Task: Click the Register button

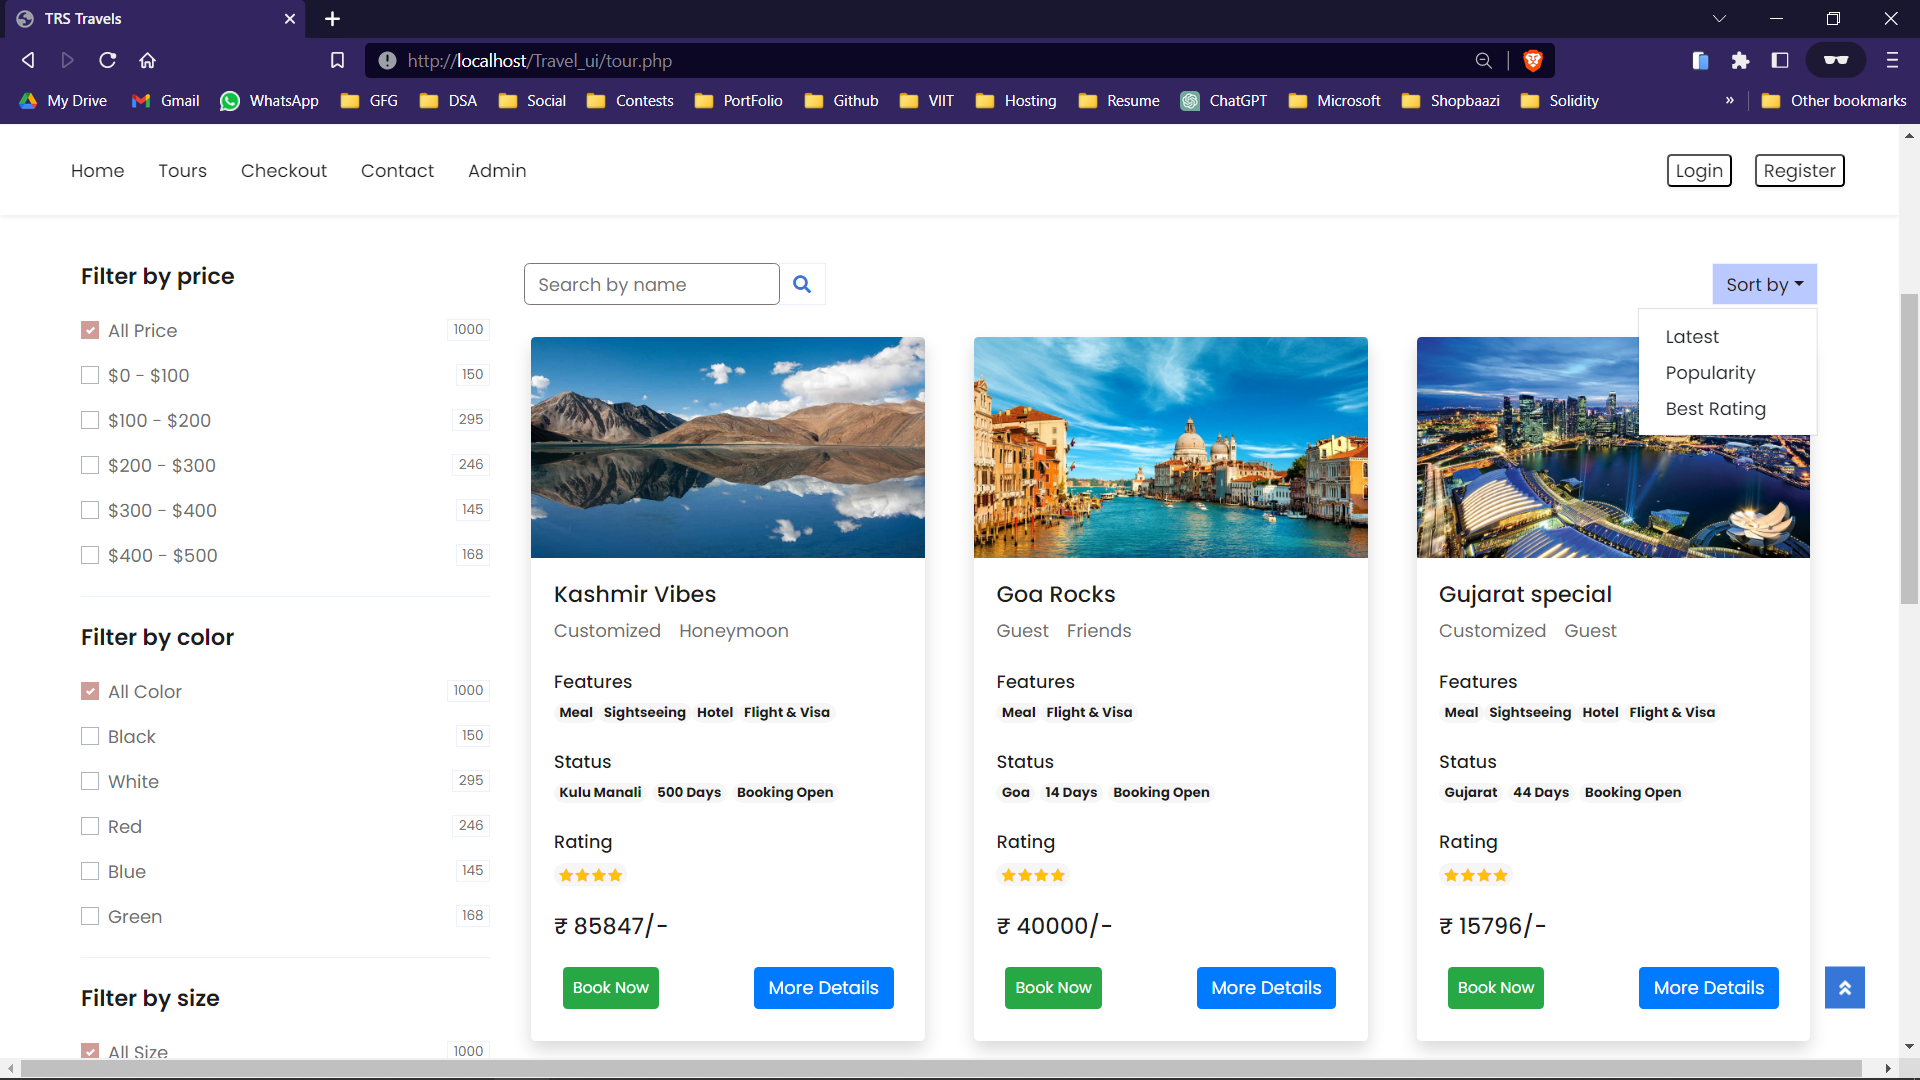Action: [1799, 171]
